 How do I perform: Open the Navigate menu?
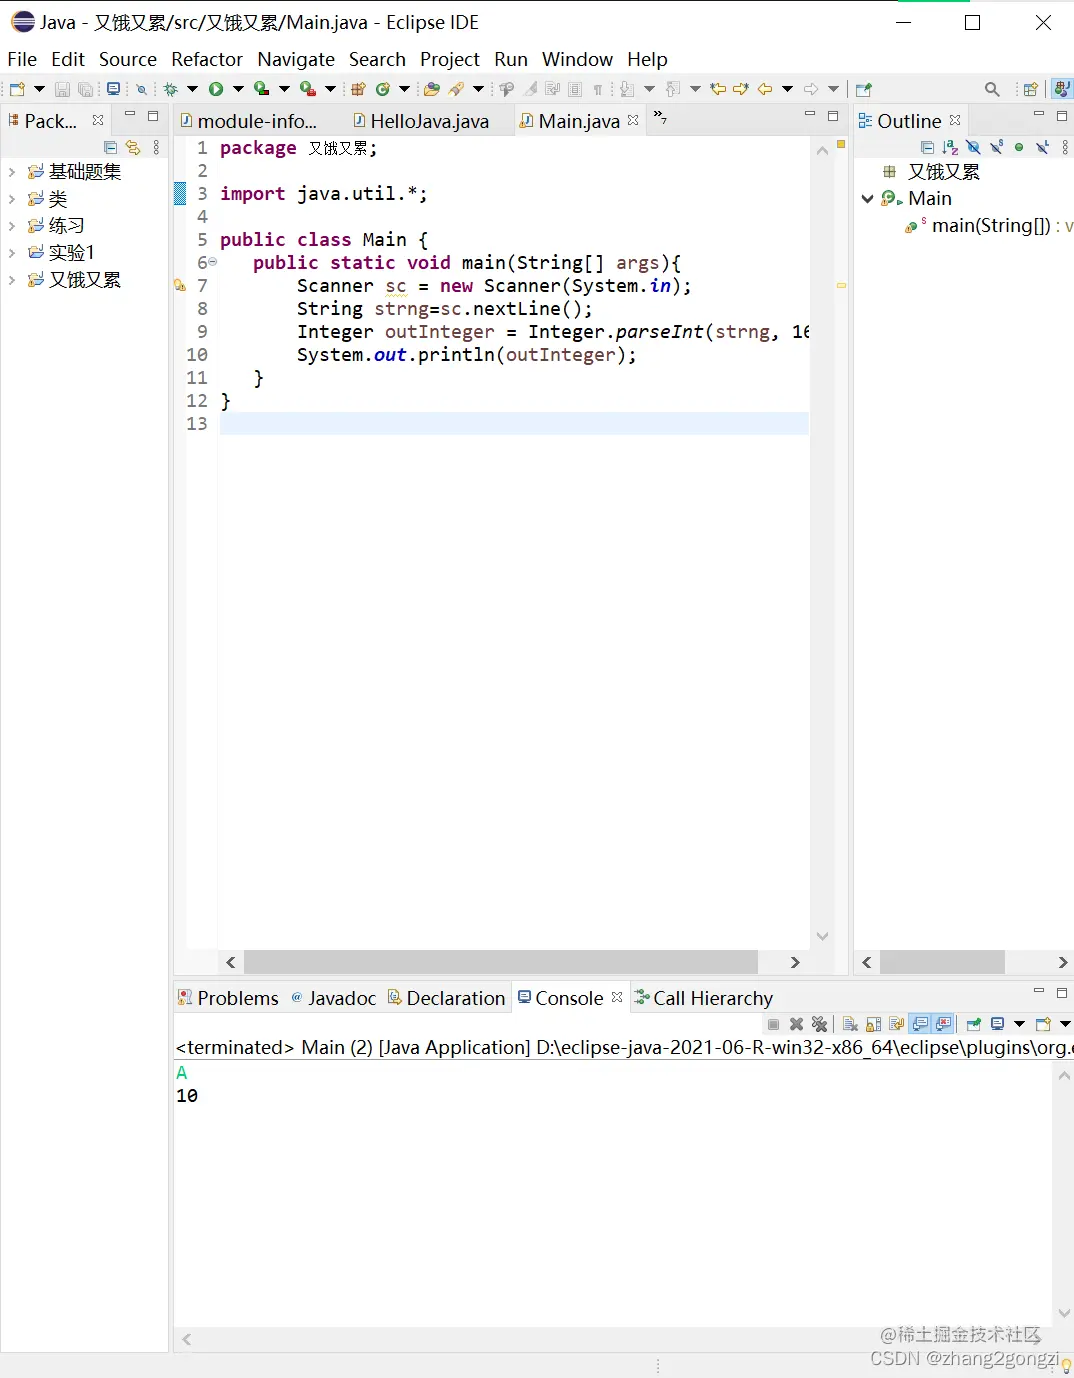[x=296, y=59]
